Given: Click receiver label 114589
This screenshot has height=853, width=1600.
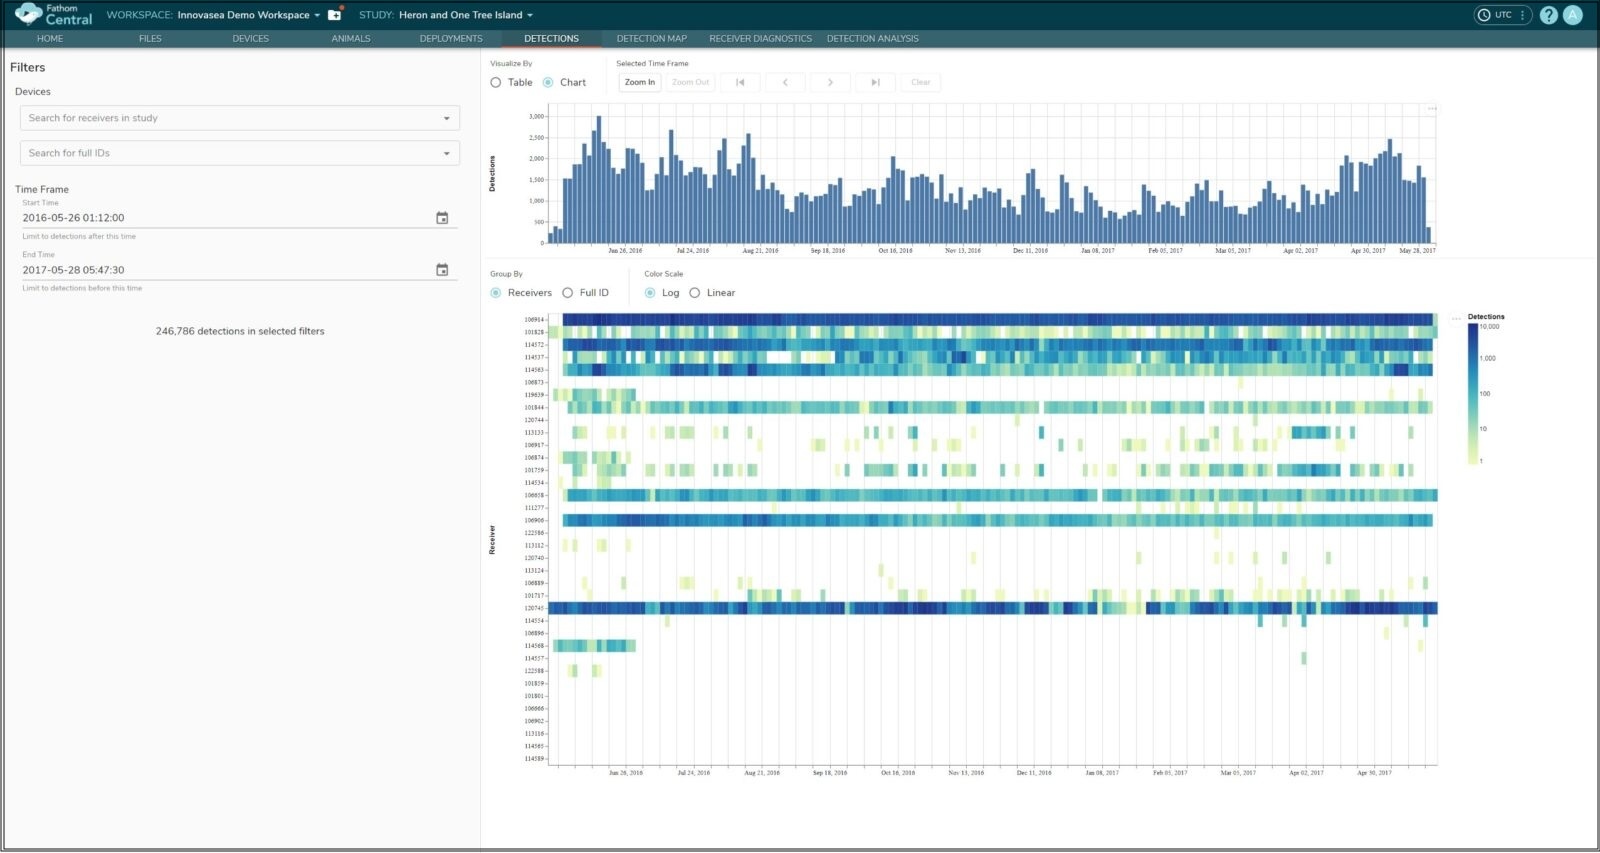Looking at the screenshot, I should [534, 759].
